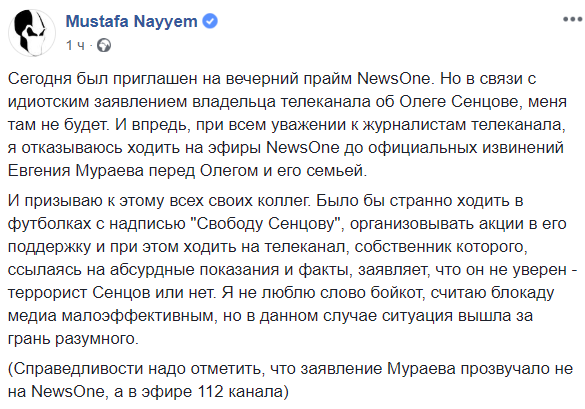Click the phrase "грань разумного"
Image resolution: width=585 pixels, height=409 pixels.
pos(73,339)
